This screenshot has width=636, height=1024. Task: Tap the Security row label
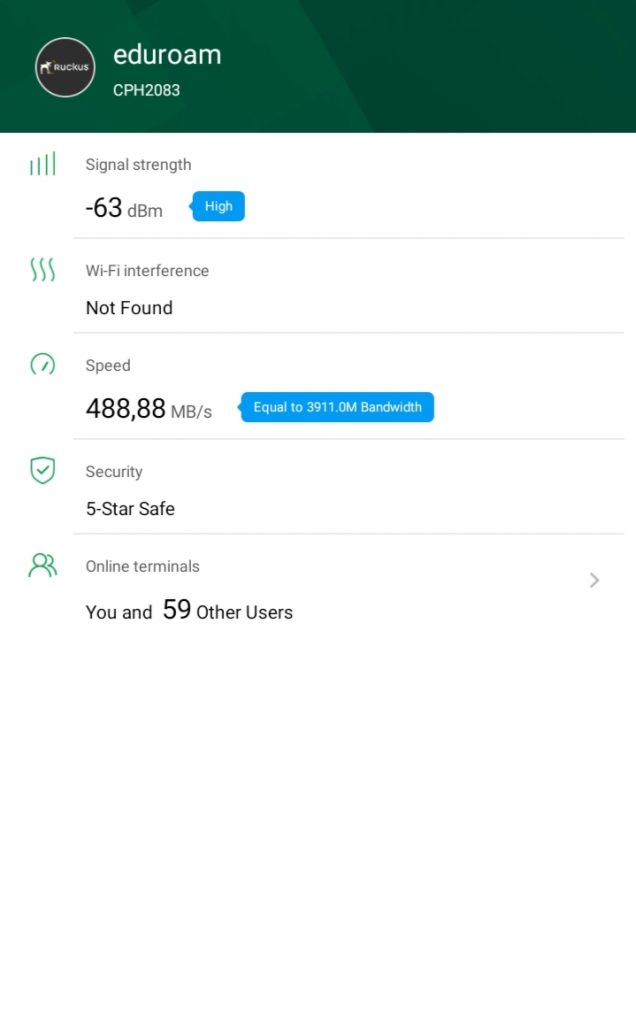point(114,472)
